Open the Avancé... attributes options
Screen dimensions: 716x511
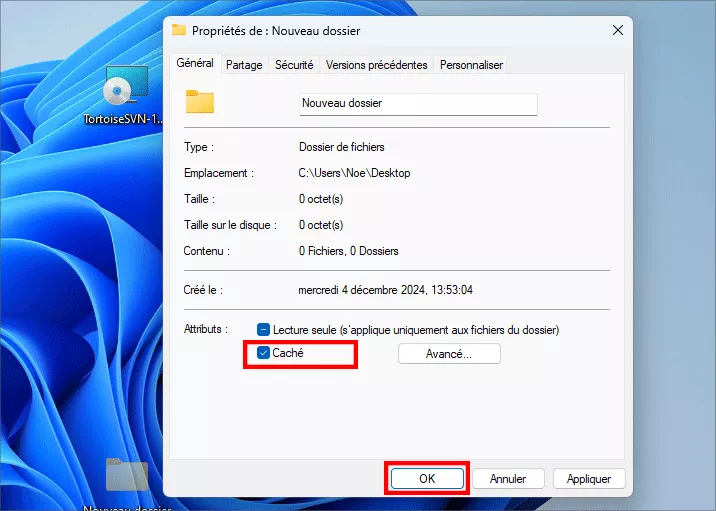pos(448,354)
